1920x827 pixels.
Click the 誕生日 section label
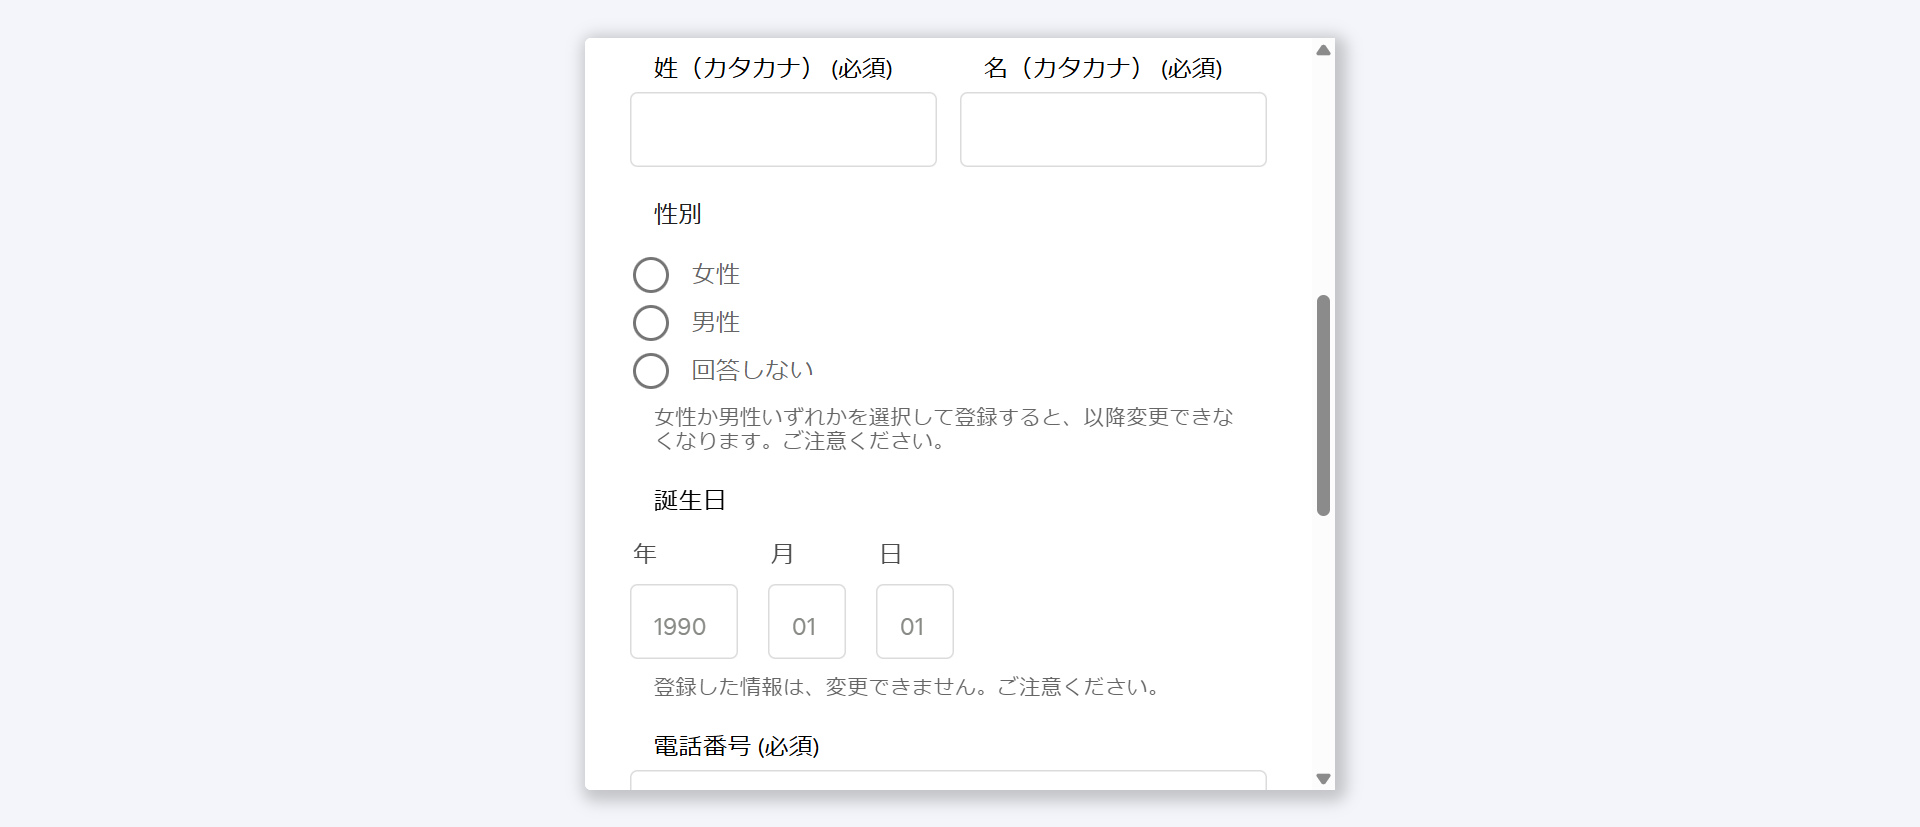pyautogui.click(x=688, y=500)
